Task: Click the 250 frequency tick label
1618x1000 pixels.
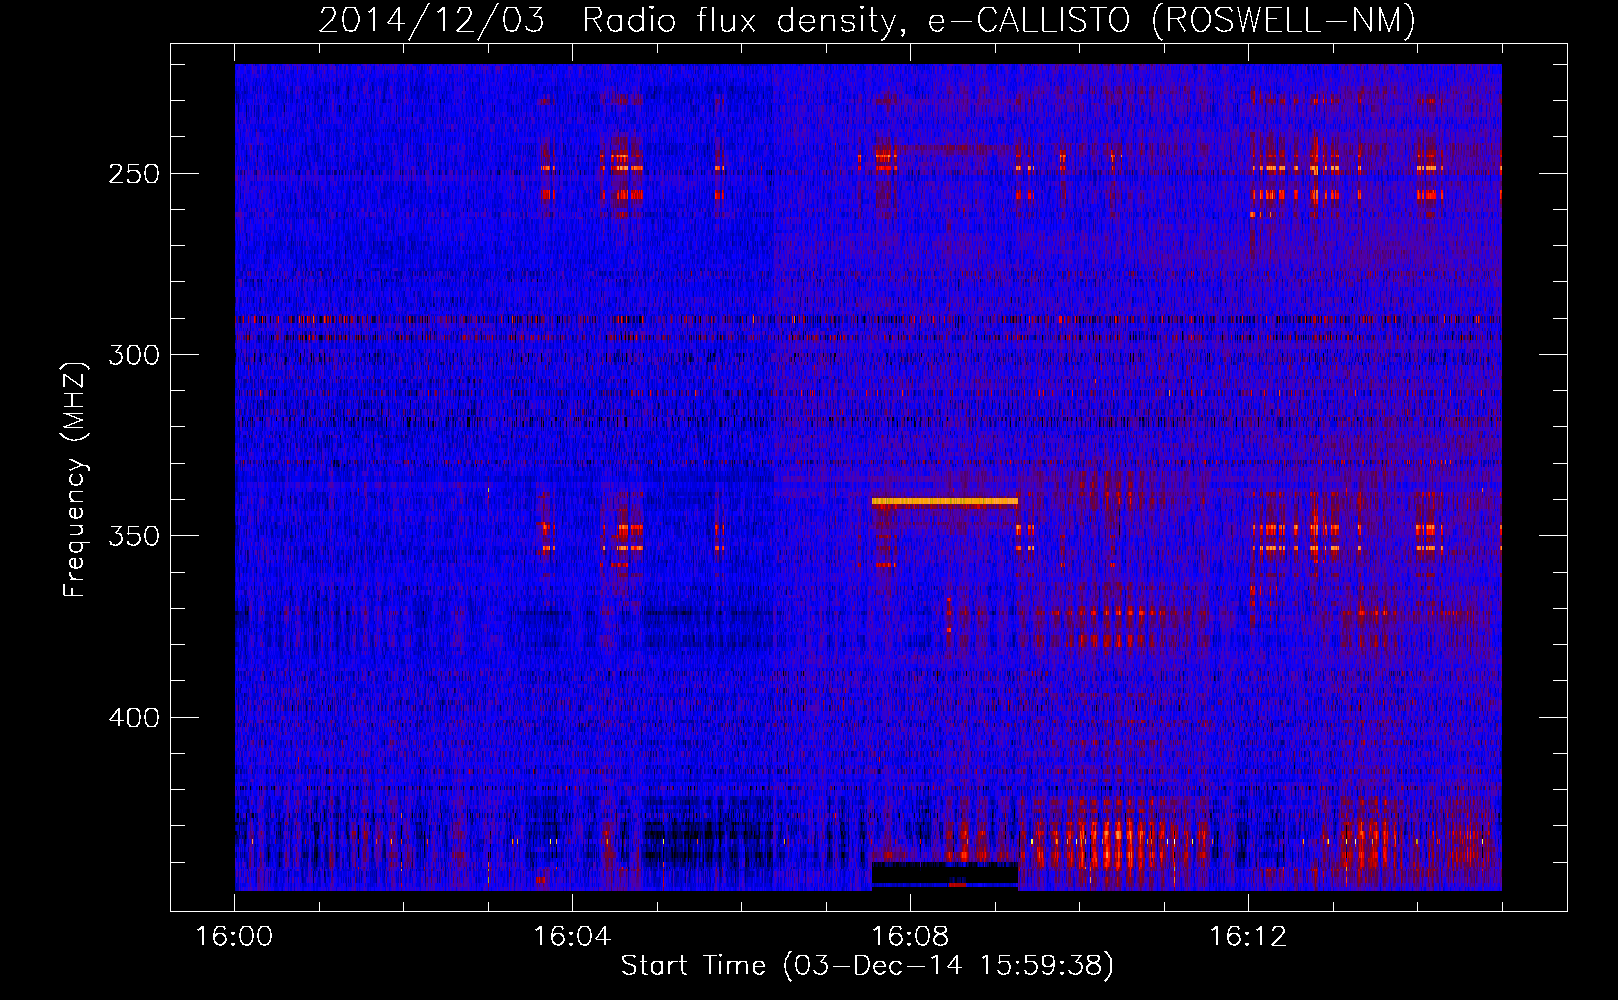Action: point(134,174)
